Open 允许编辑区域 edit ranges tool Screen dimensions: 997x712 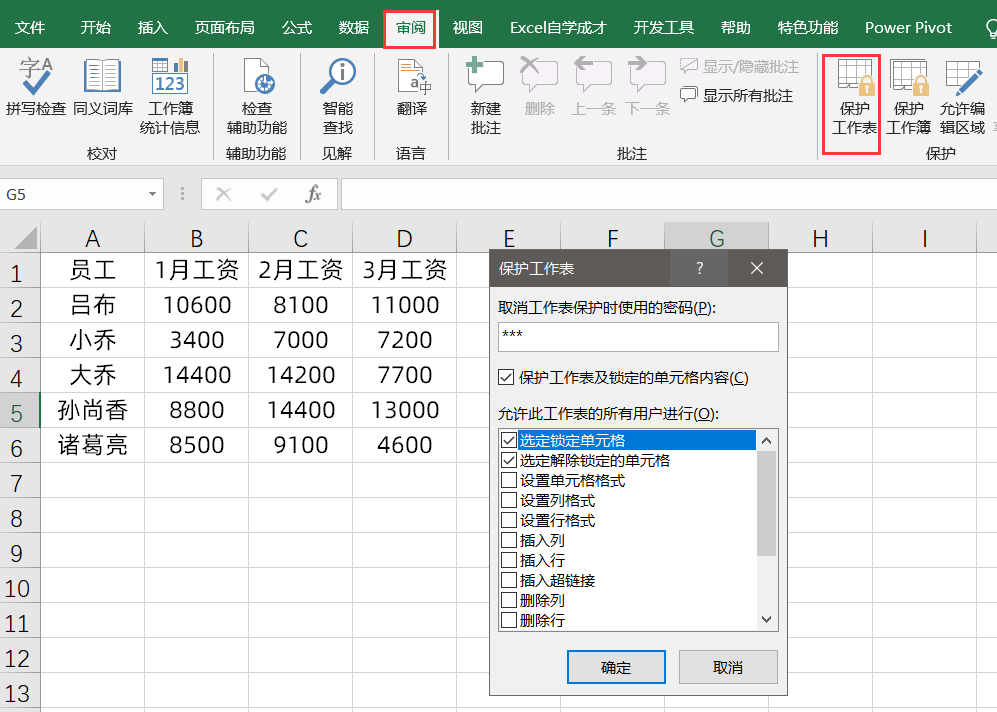pyautogui.click(x=963, y=95)
